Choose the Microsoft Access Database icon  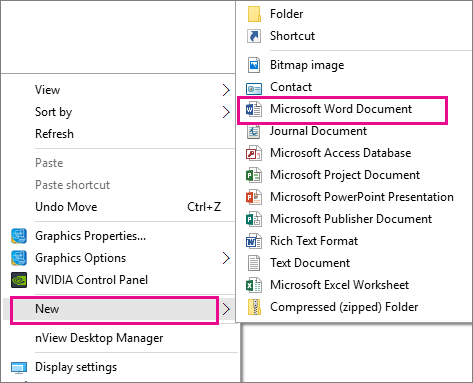pyautogui.click(x=254, y=153)
